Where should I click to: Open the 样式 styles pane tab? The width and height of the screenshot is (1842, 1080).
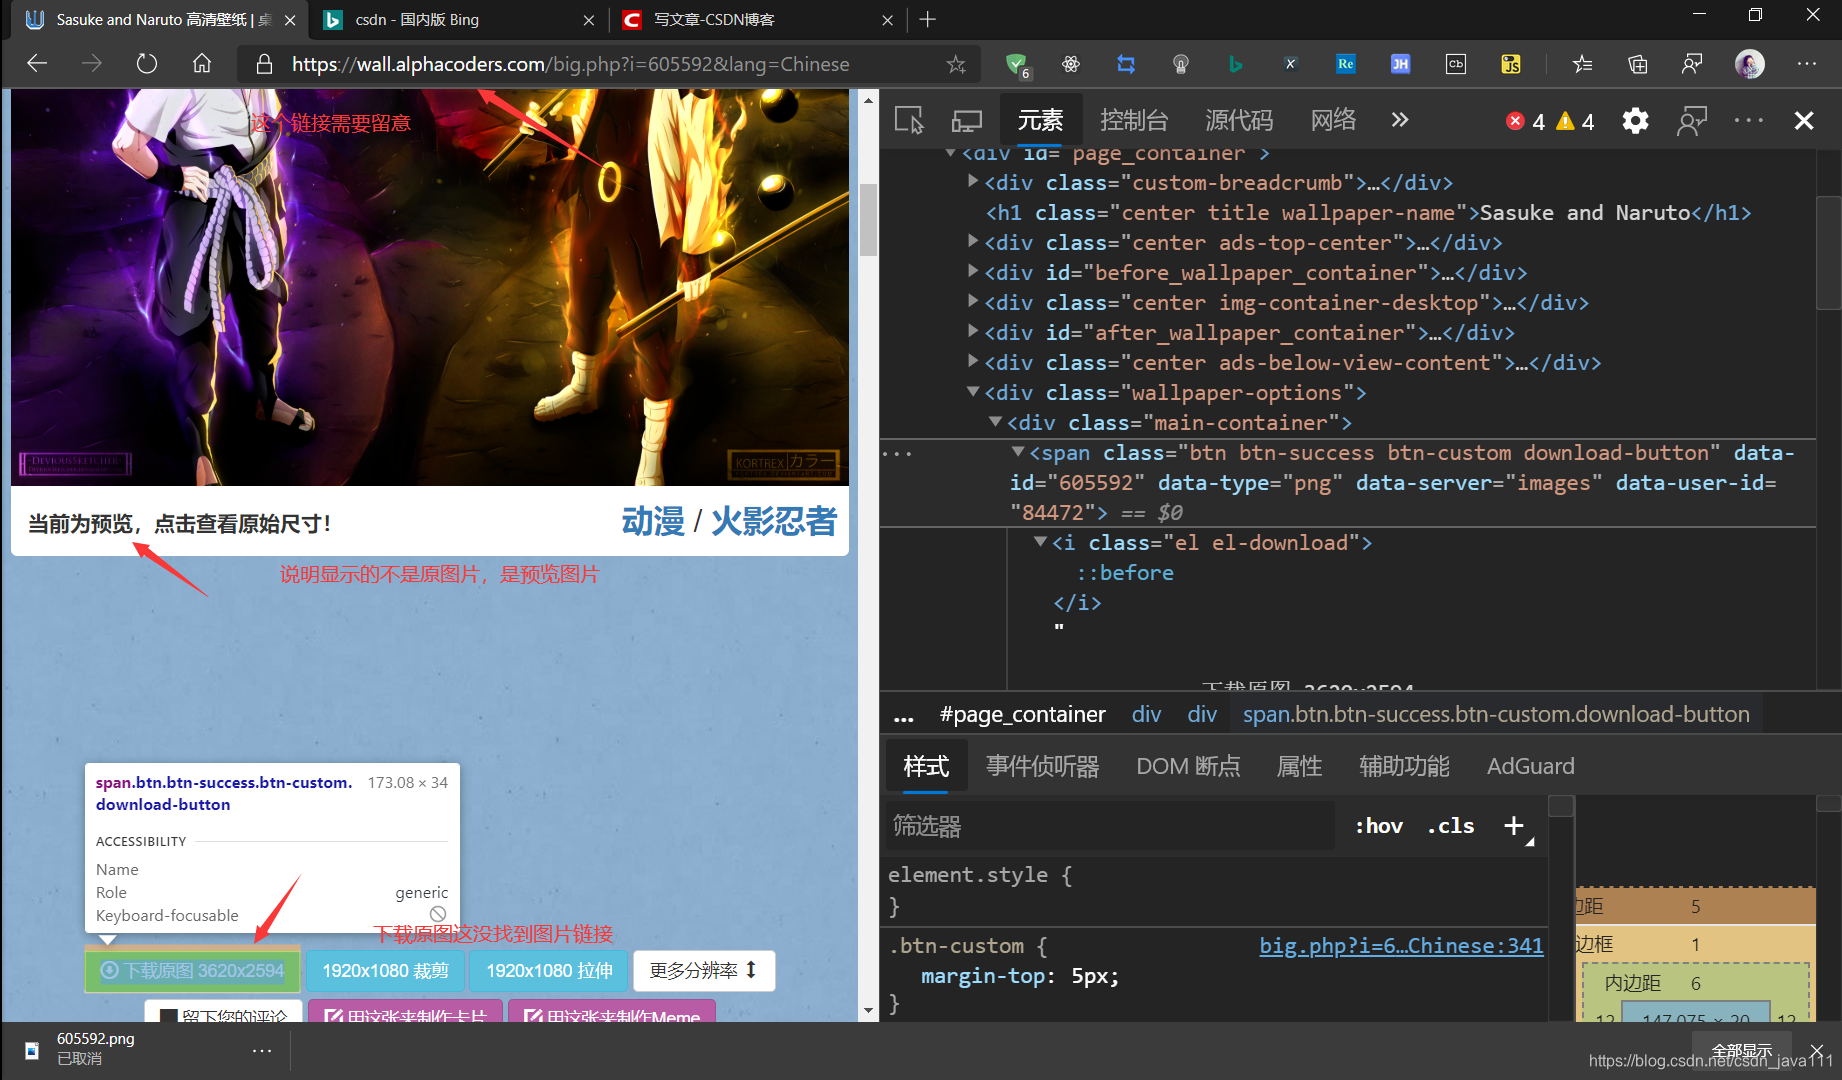pos(926,766)
